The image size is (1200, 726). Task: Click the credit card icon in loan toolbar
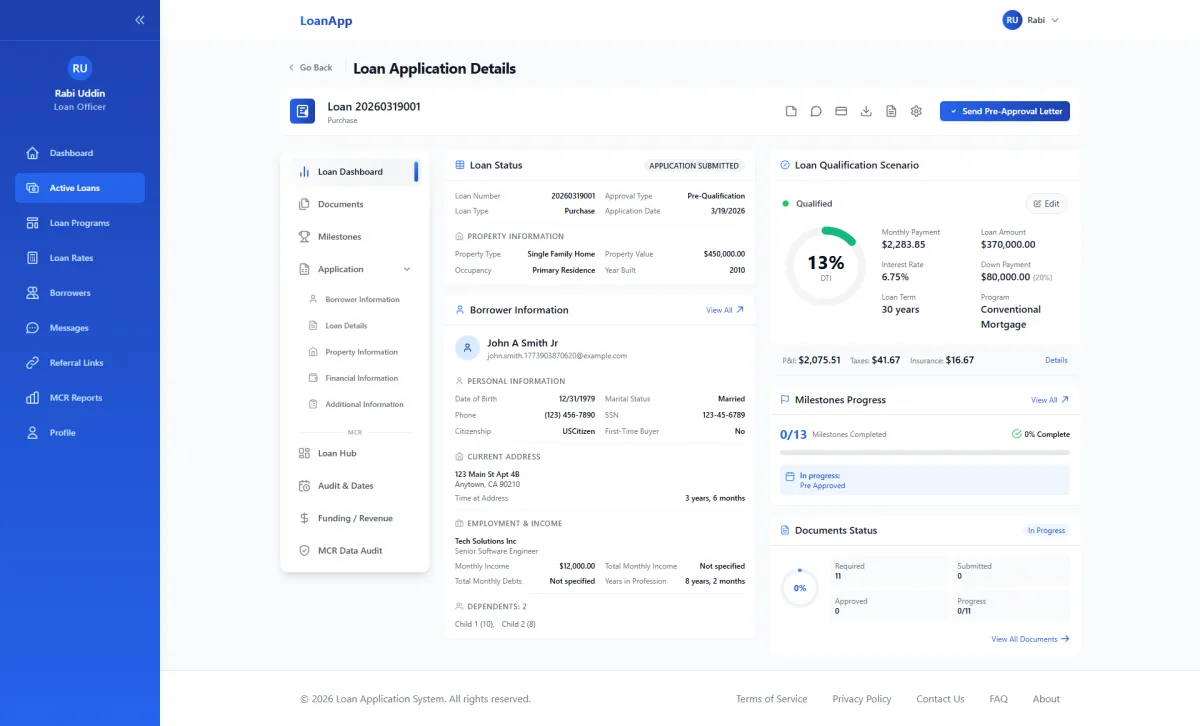[x=841, y=111]
